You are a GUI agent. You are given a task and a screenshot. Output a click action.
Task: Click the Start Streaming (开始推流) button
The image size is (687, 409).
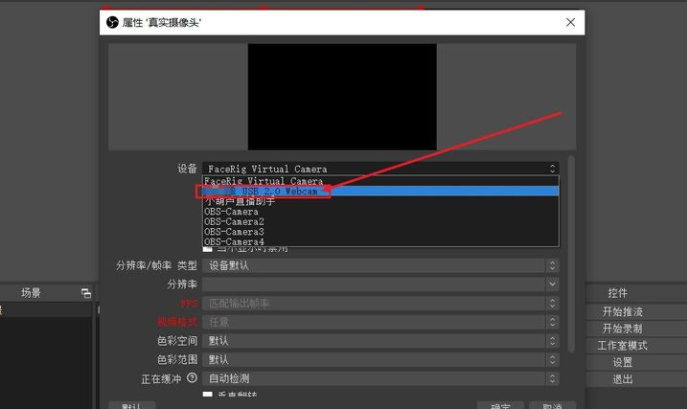tap(622, 312)
